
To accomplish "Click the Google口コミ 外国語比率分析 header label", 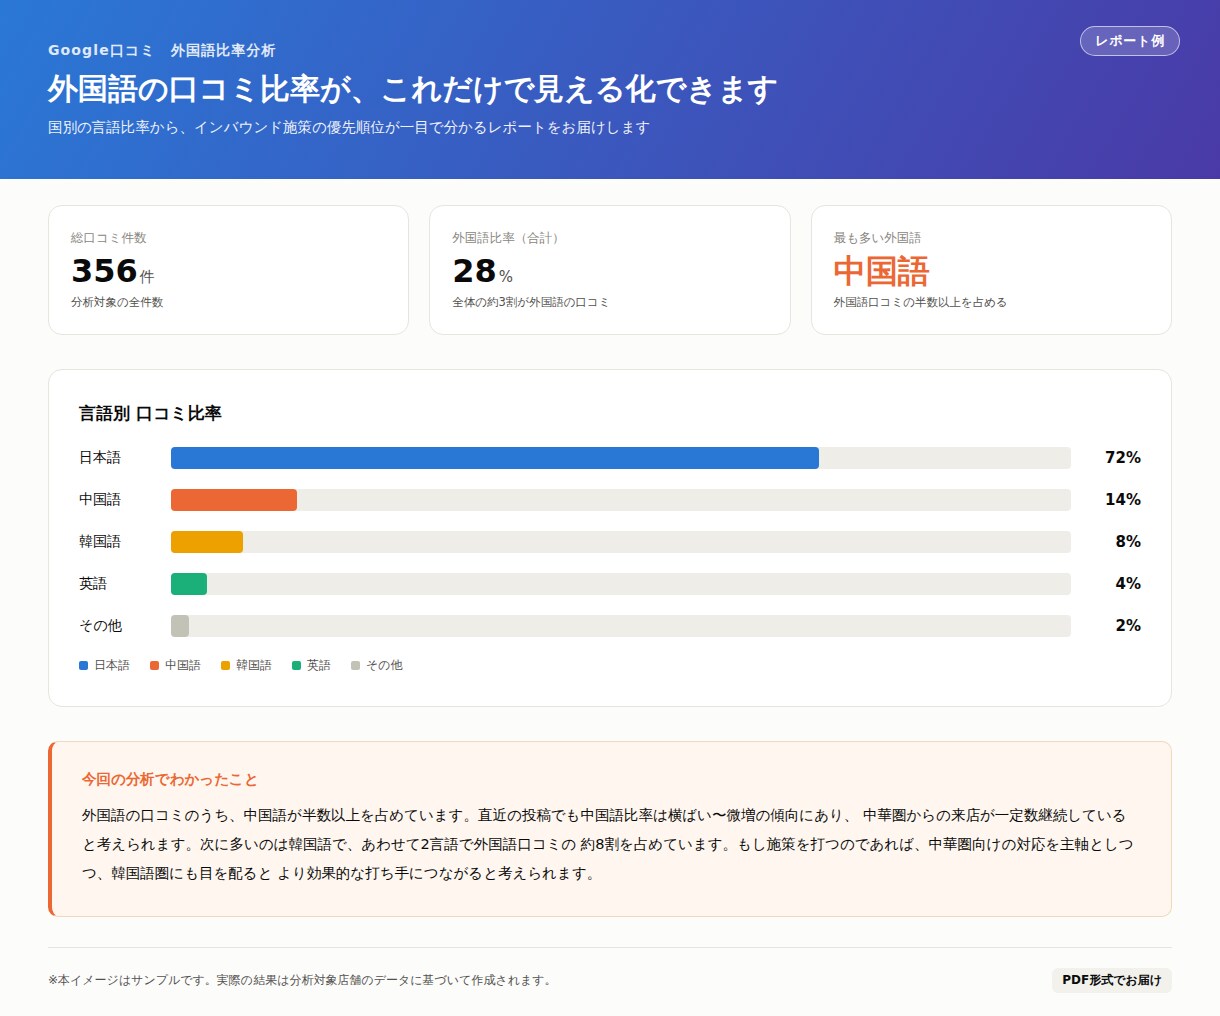I will pos(161,50).
